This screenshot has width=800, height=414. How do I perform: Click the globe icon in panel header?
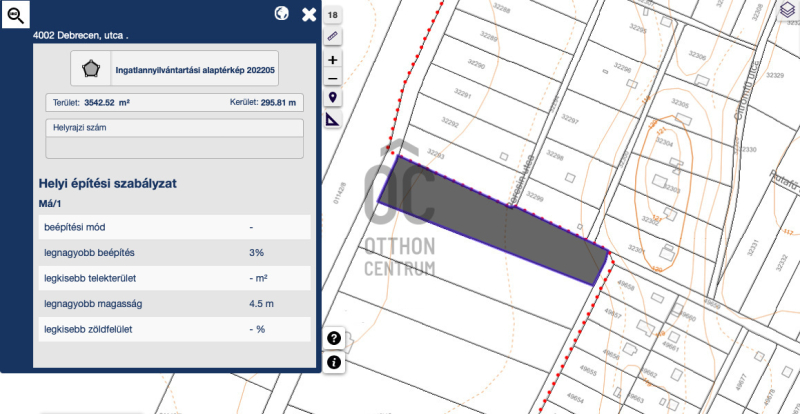[x=282, y=14]
